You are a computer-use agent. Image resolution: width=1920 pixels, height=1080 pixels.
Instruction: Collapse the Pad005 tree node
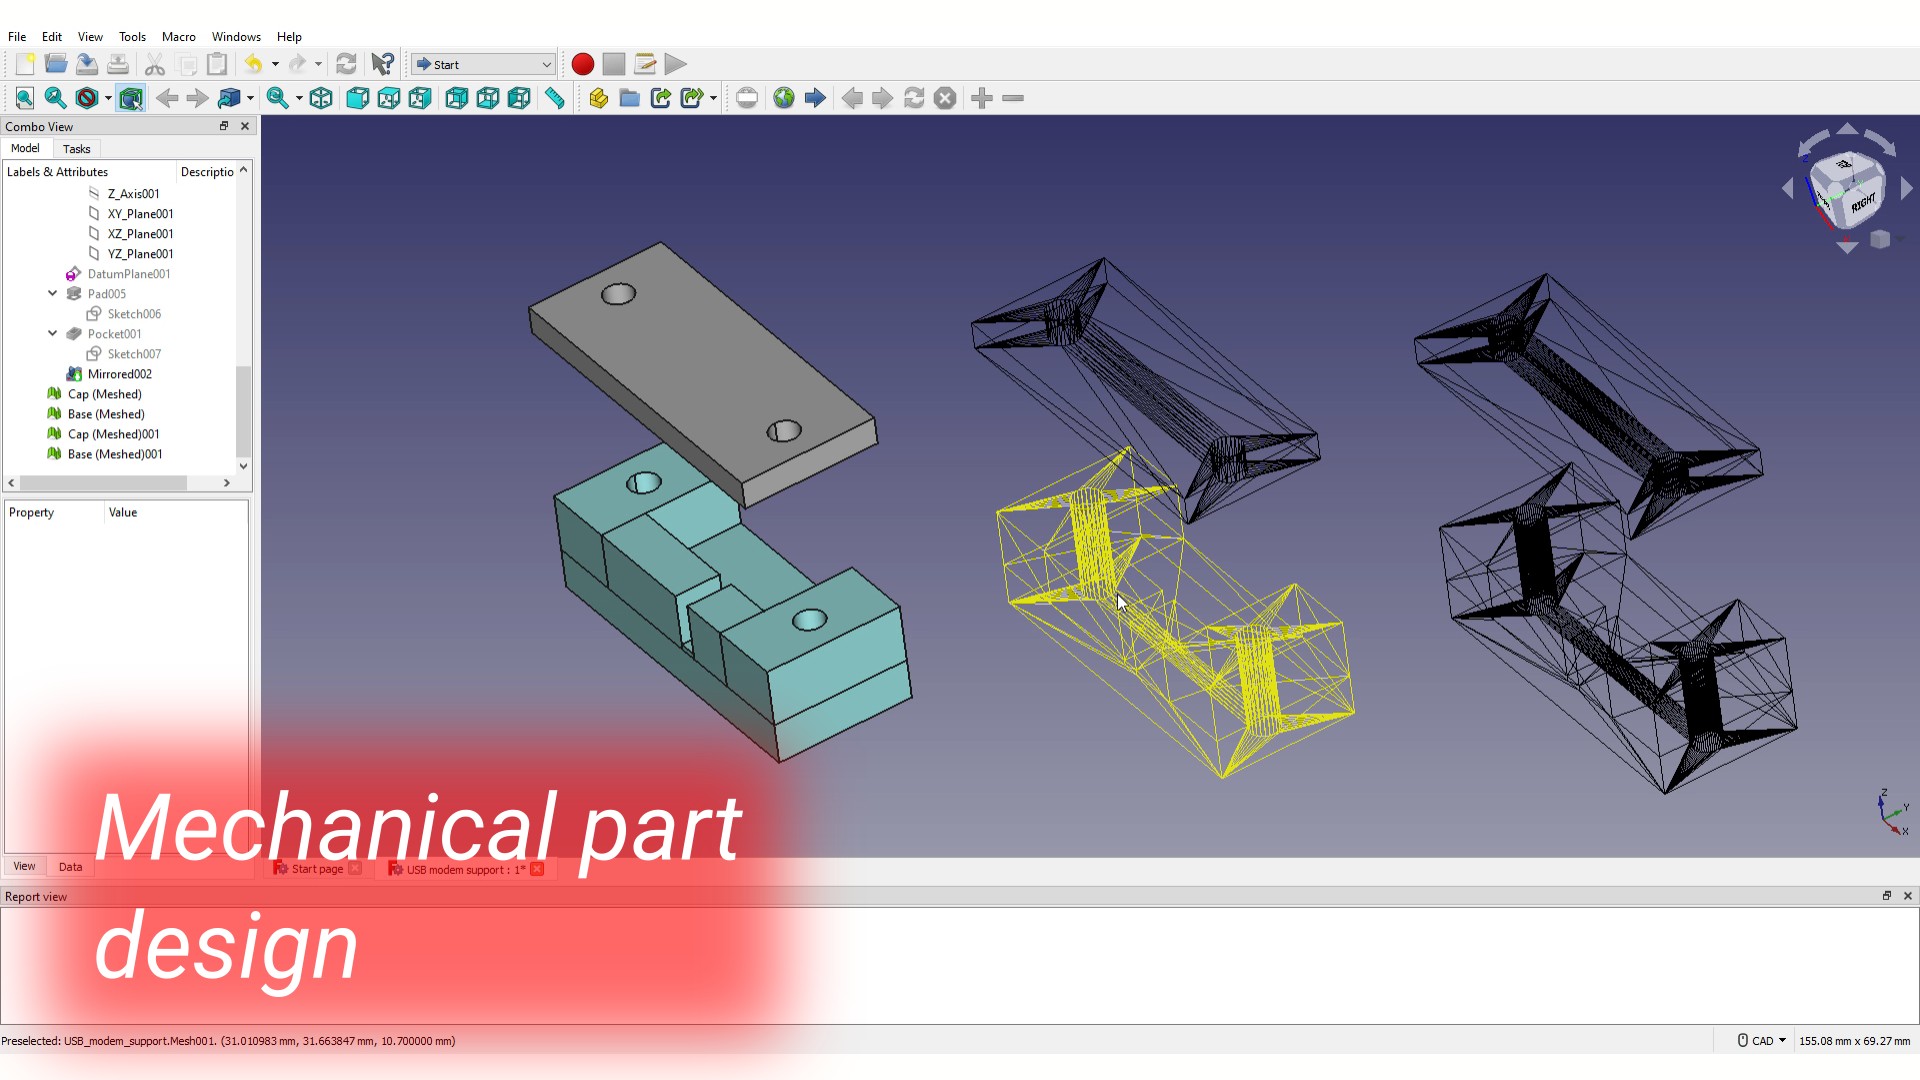(53, 294)
